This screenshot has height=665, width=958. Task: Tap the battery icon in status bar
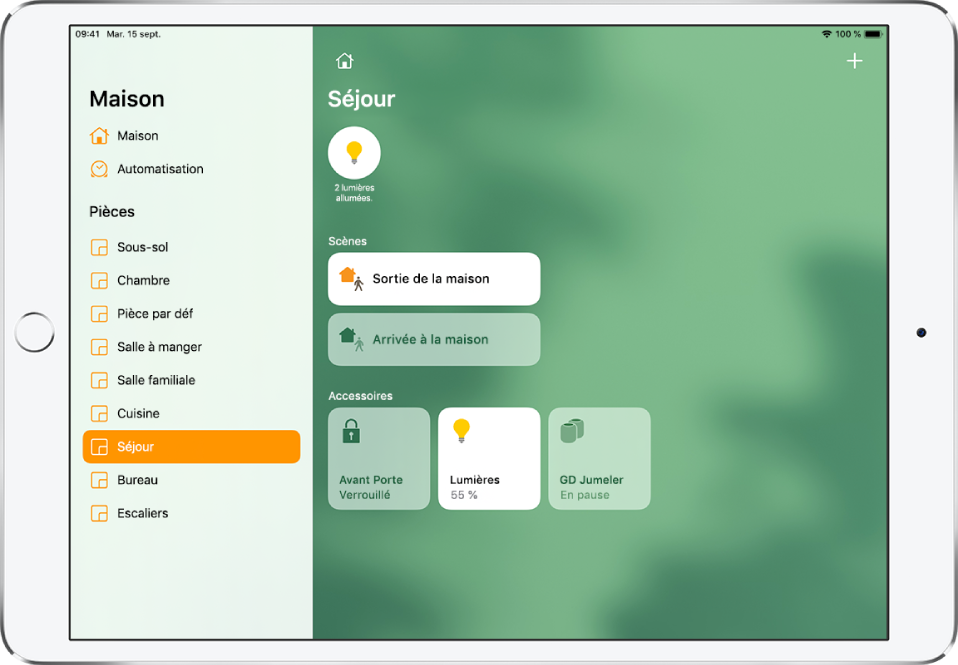point(874,34)
